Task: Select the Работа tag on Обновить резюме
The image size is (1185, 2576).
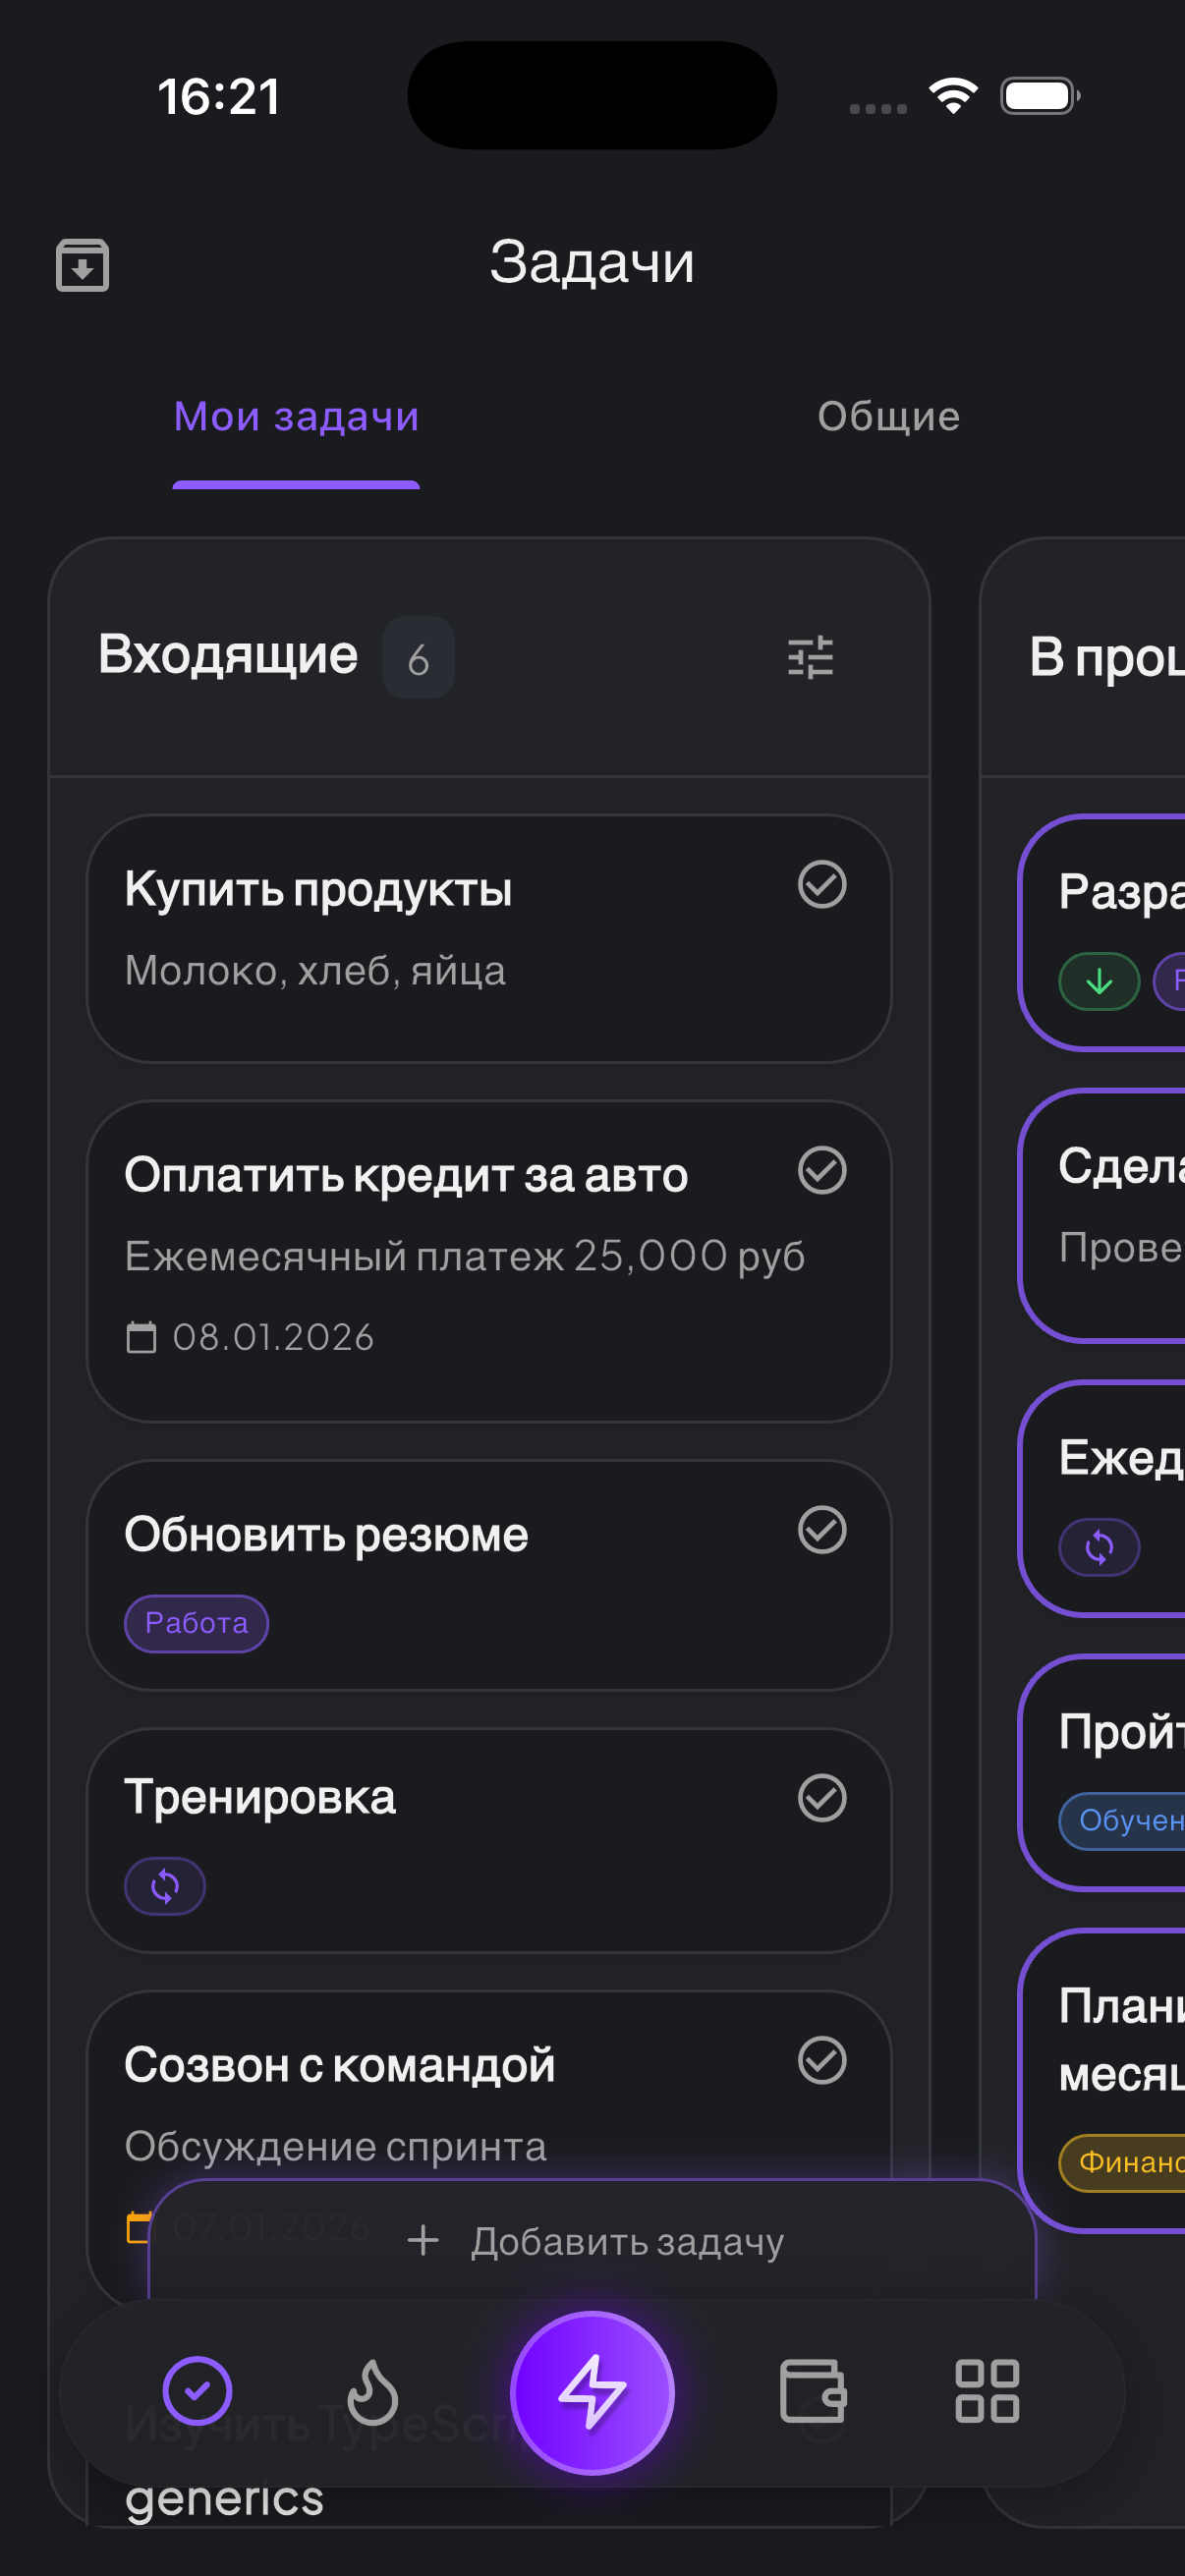Action: pos(196,1624)
